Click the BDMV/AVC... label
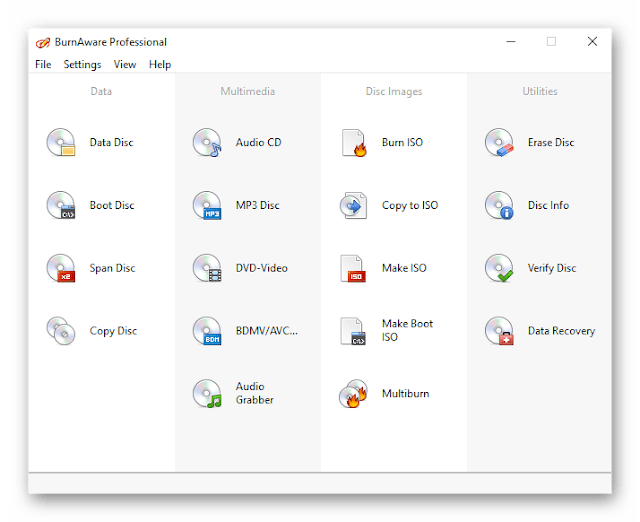 pos(267,331)
